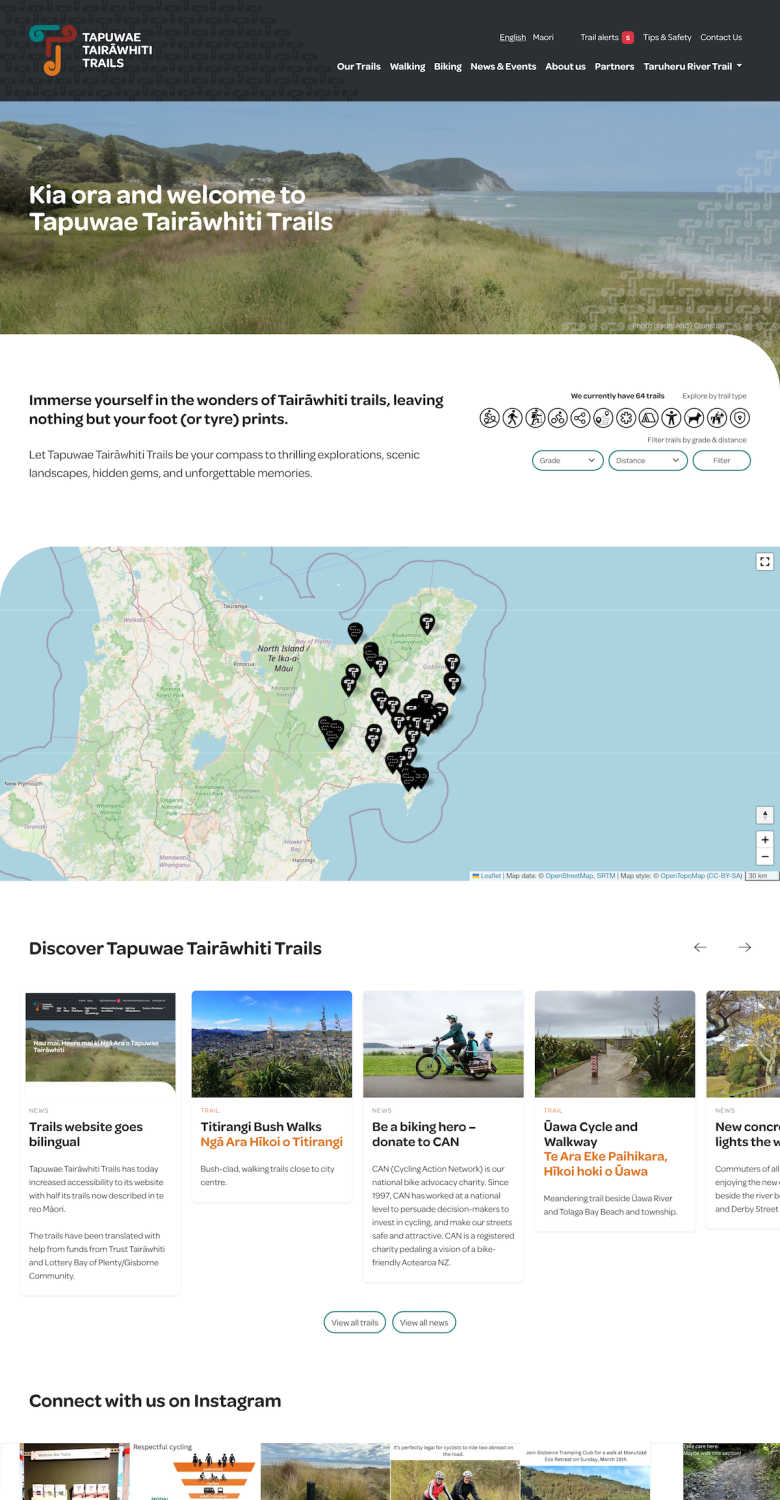
Task: Go to News & Events in navigation
Action: pos(503,67)
